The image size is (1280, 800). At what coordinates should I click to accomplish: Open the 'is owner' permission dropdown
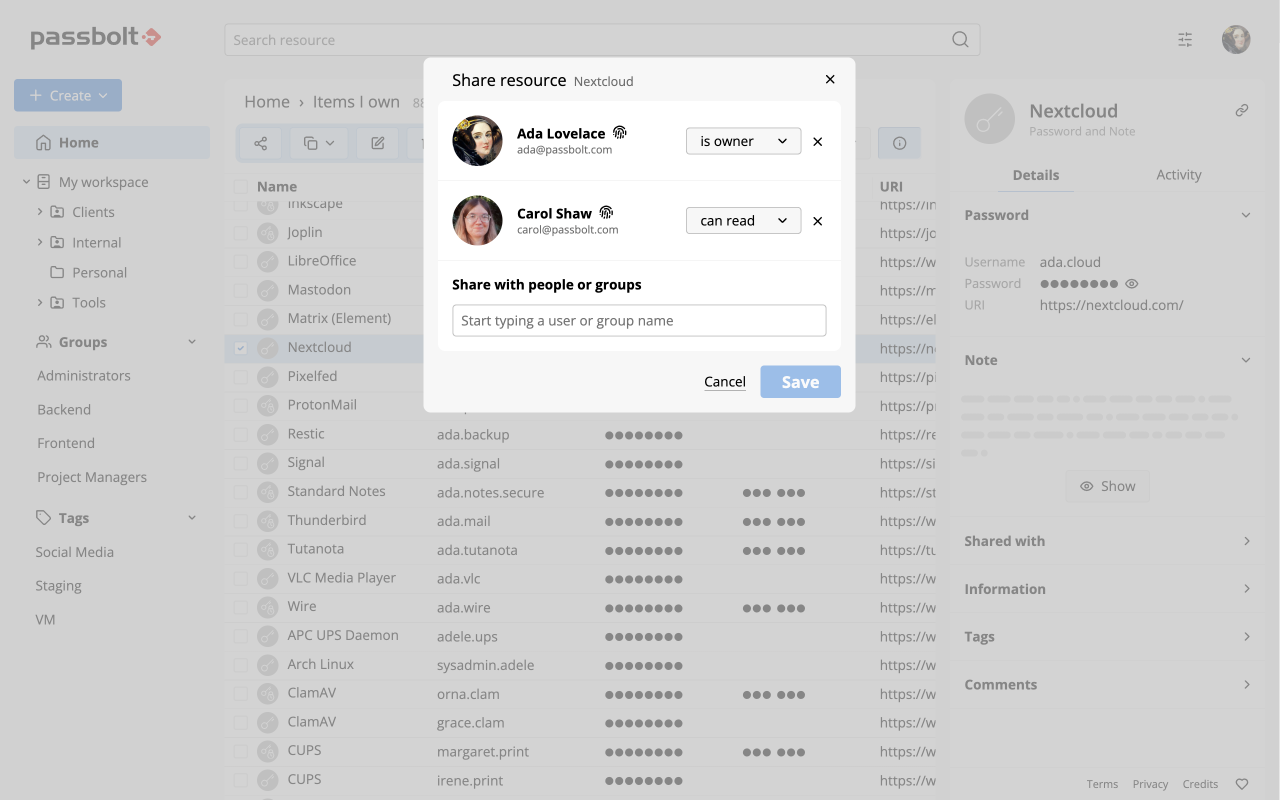coord(743,141)
